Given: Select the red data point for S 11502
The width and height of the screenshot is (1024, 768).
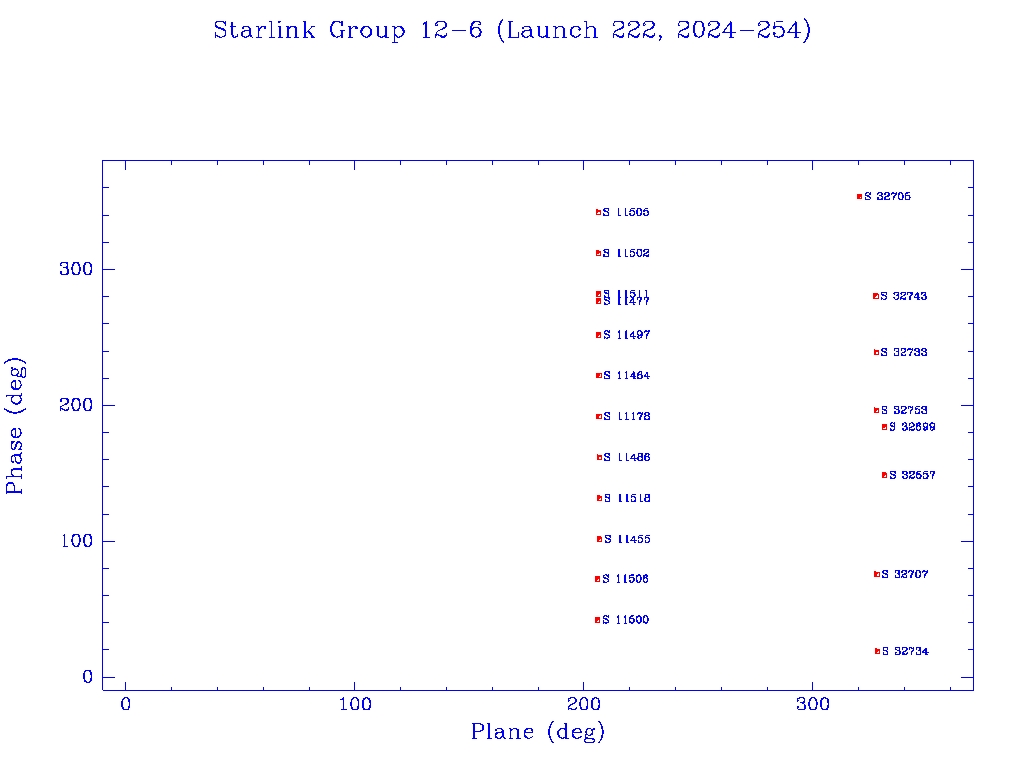Looking at the screenshot, I should (598, 253).
